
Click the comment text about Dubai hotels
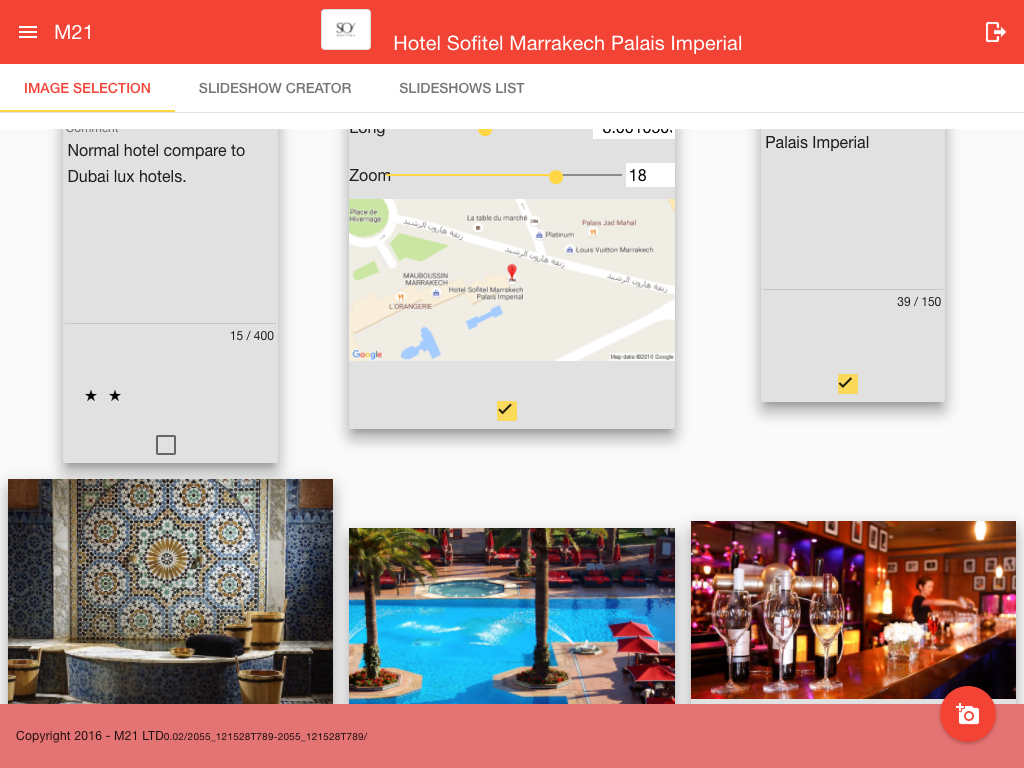pos(156,163)
